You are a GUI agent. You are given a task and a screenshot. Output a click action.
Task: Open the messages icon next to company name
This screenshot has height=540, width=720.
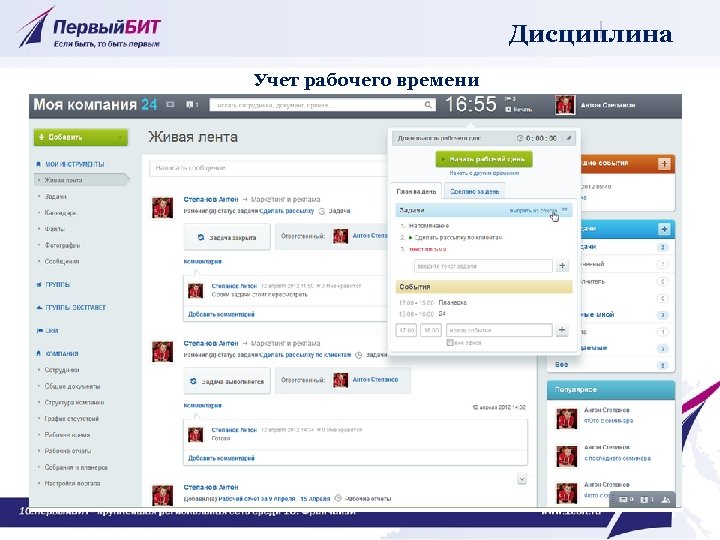tap(170, 105)
